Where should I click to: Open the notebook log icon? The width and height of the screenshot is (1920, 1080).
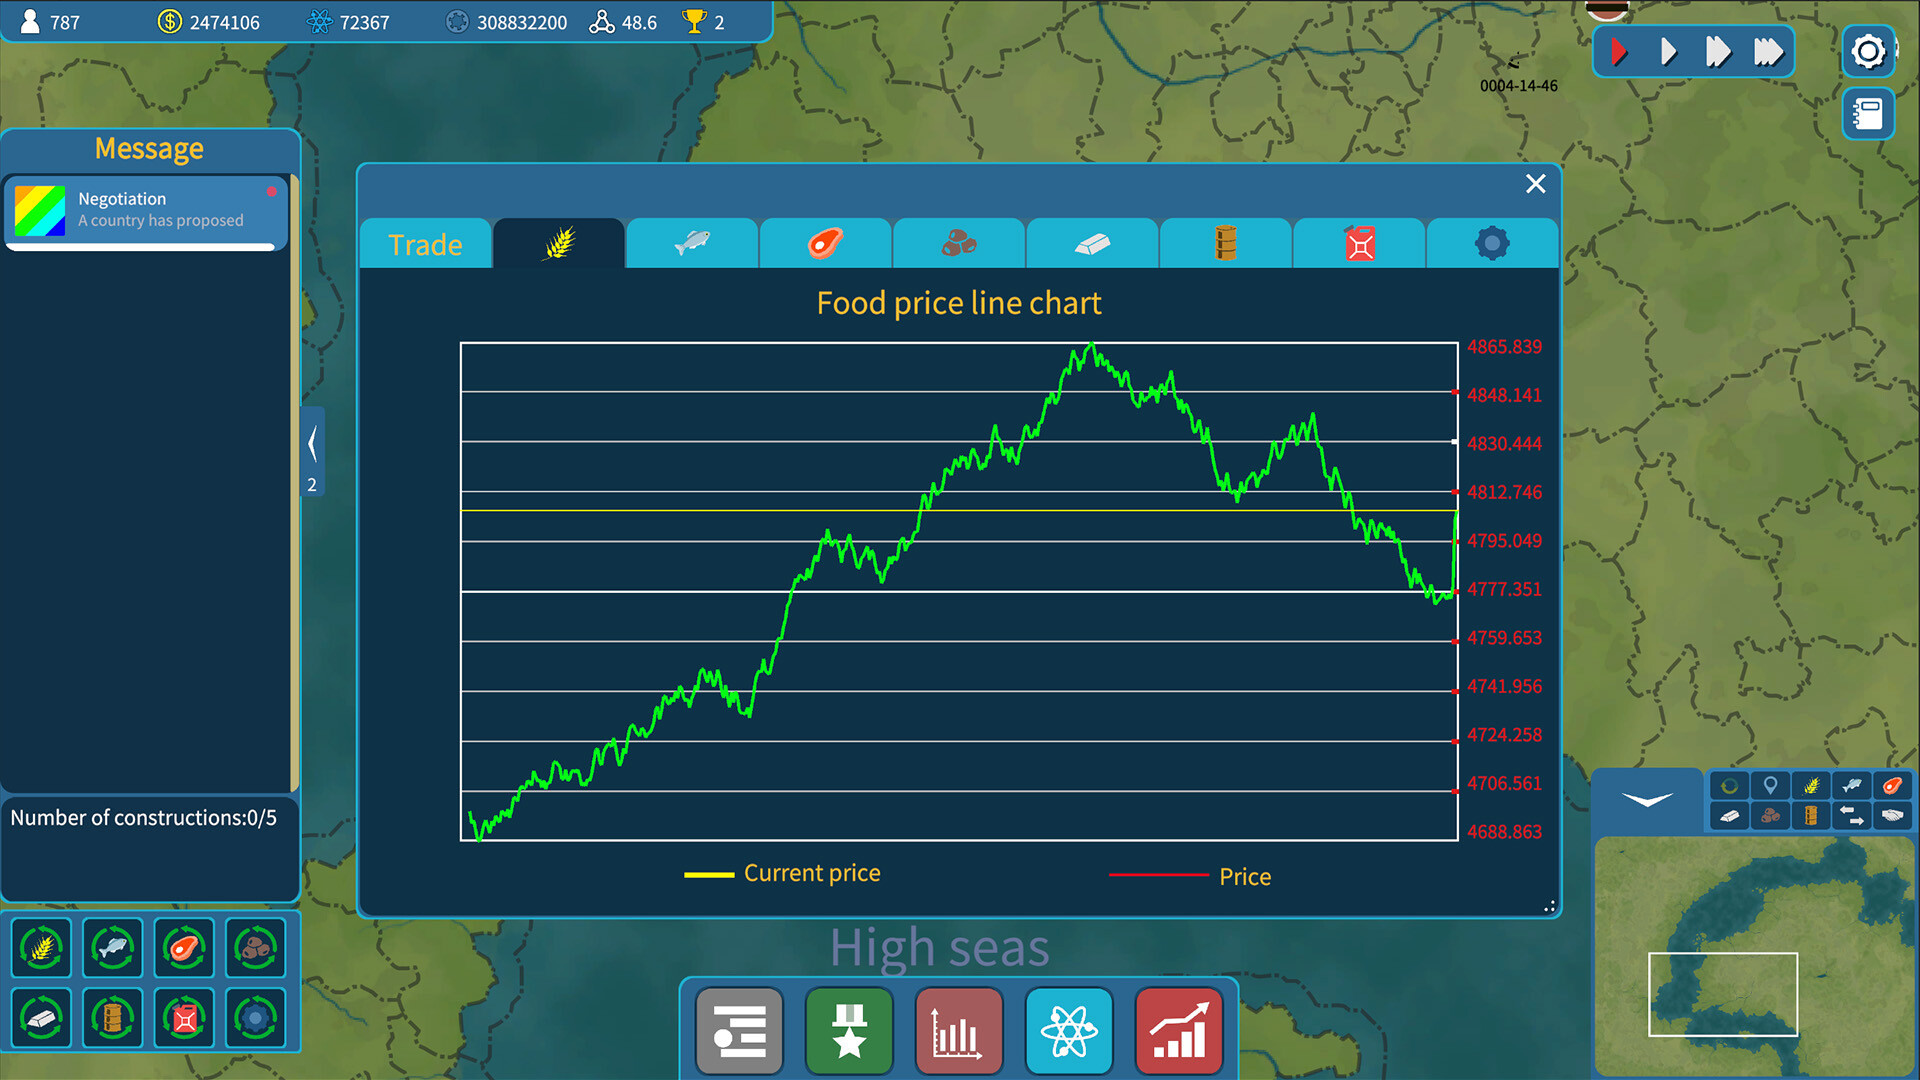(1867, 114)
